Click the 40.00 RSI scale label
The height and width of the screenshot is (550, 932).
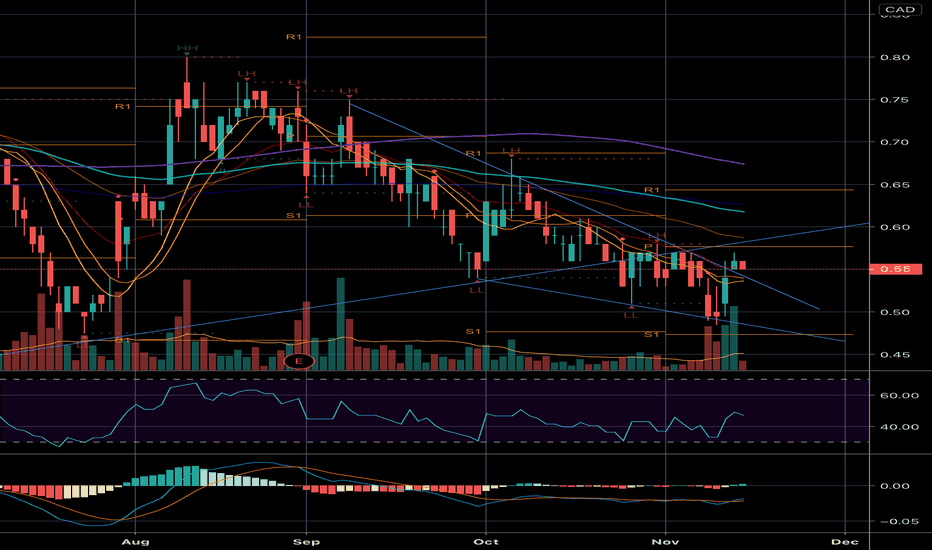click(x=899, y=427)
